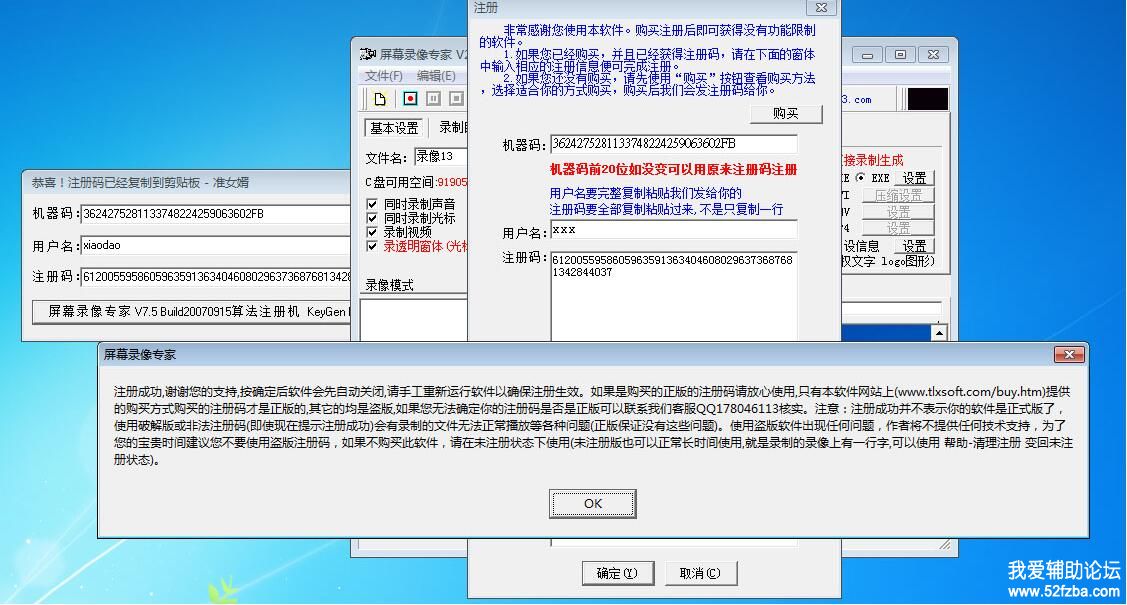
Task: Toggle 同时录制光标 checkbox
Action: click(372, 218)
